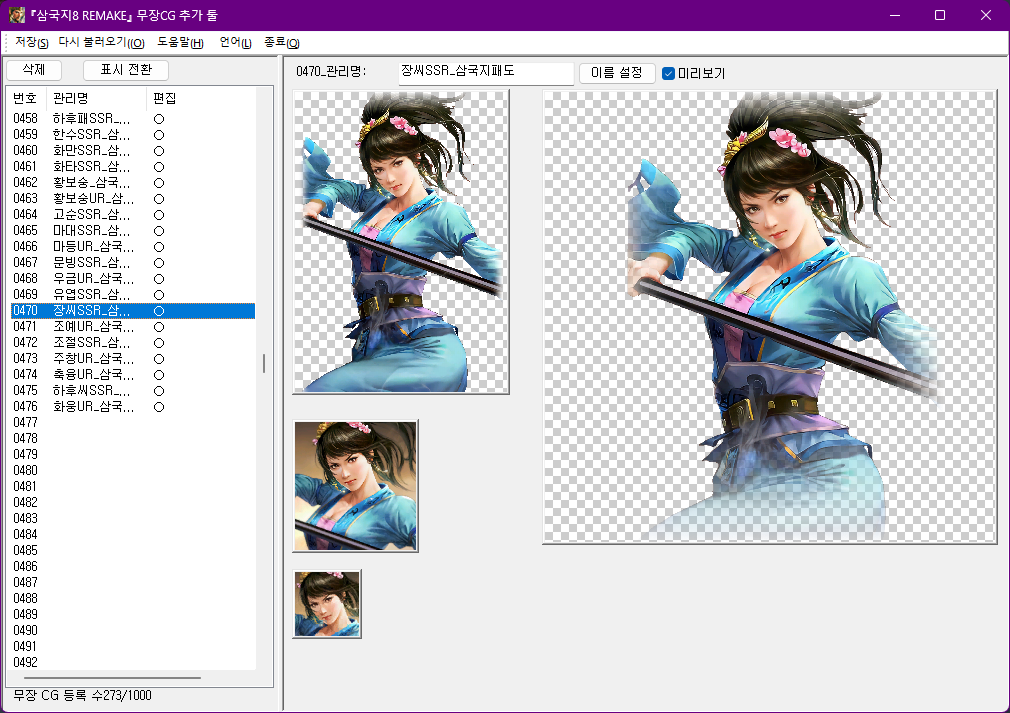Select row 0467 문빙SSR
Screen dimensions: 1010x713
click(x=133, y=263)
